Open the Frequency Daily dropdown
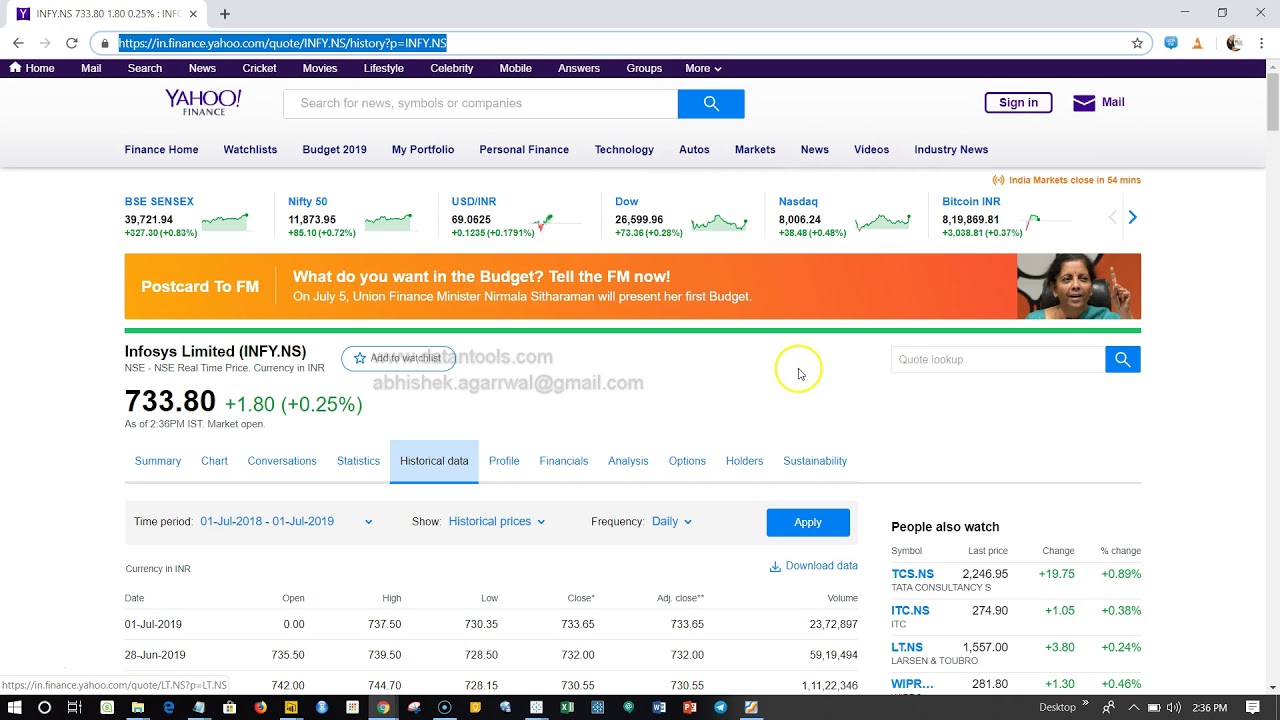The width and height of the screenshot is (1280, 720). [x=672, y=521]
